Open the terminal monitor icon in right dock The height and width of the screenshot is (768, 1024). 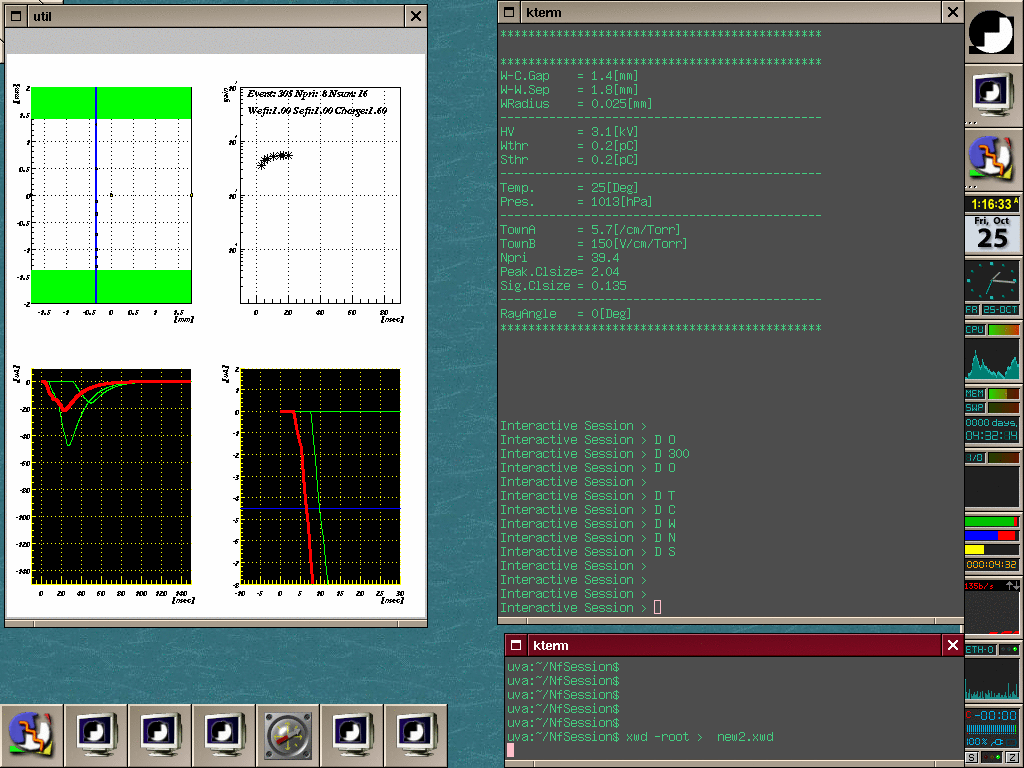coord(993,94)
